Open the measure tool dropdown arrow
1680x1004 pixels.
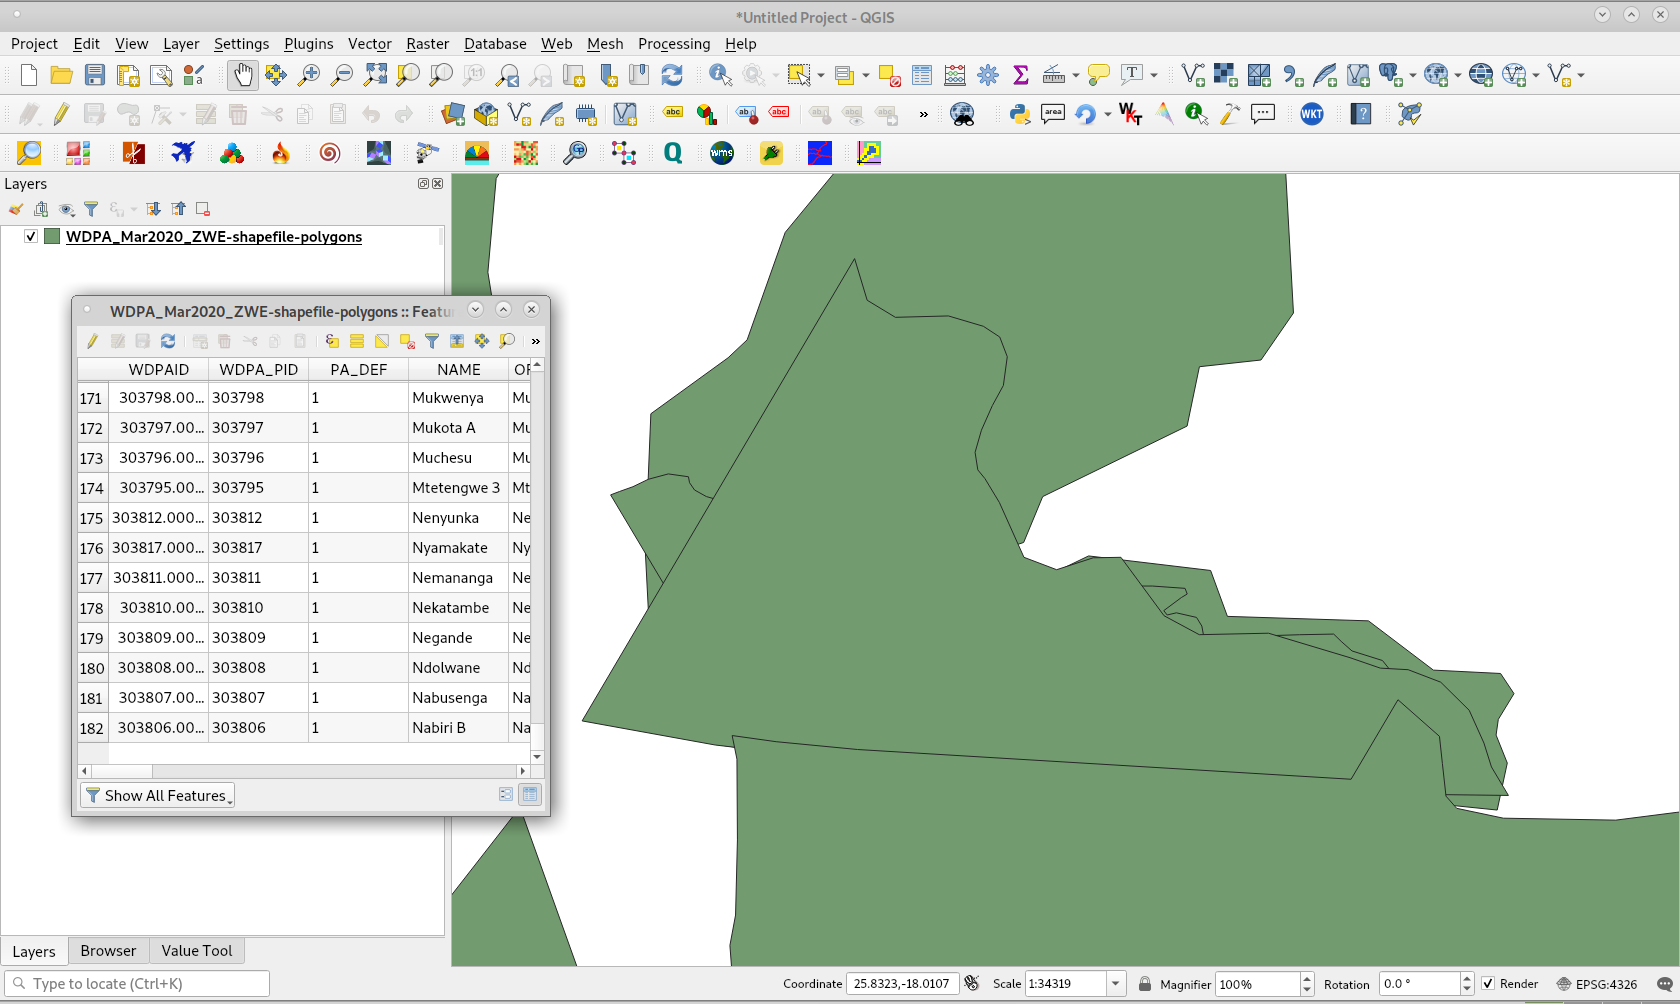(1076, 75)
